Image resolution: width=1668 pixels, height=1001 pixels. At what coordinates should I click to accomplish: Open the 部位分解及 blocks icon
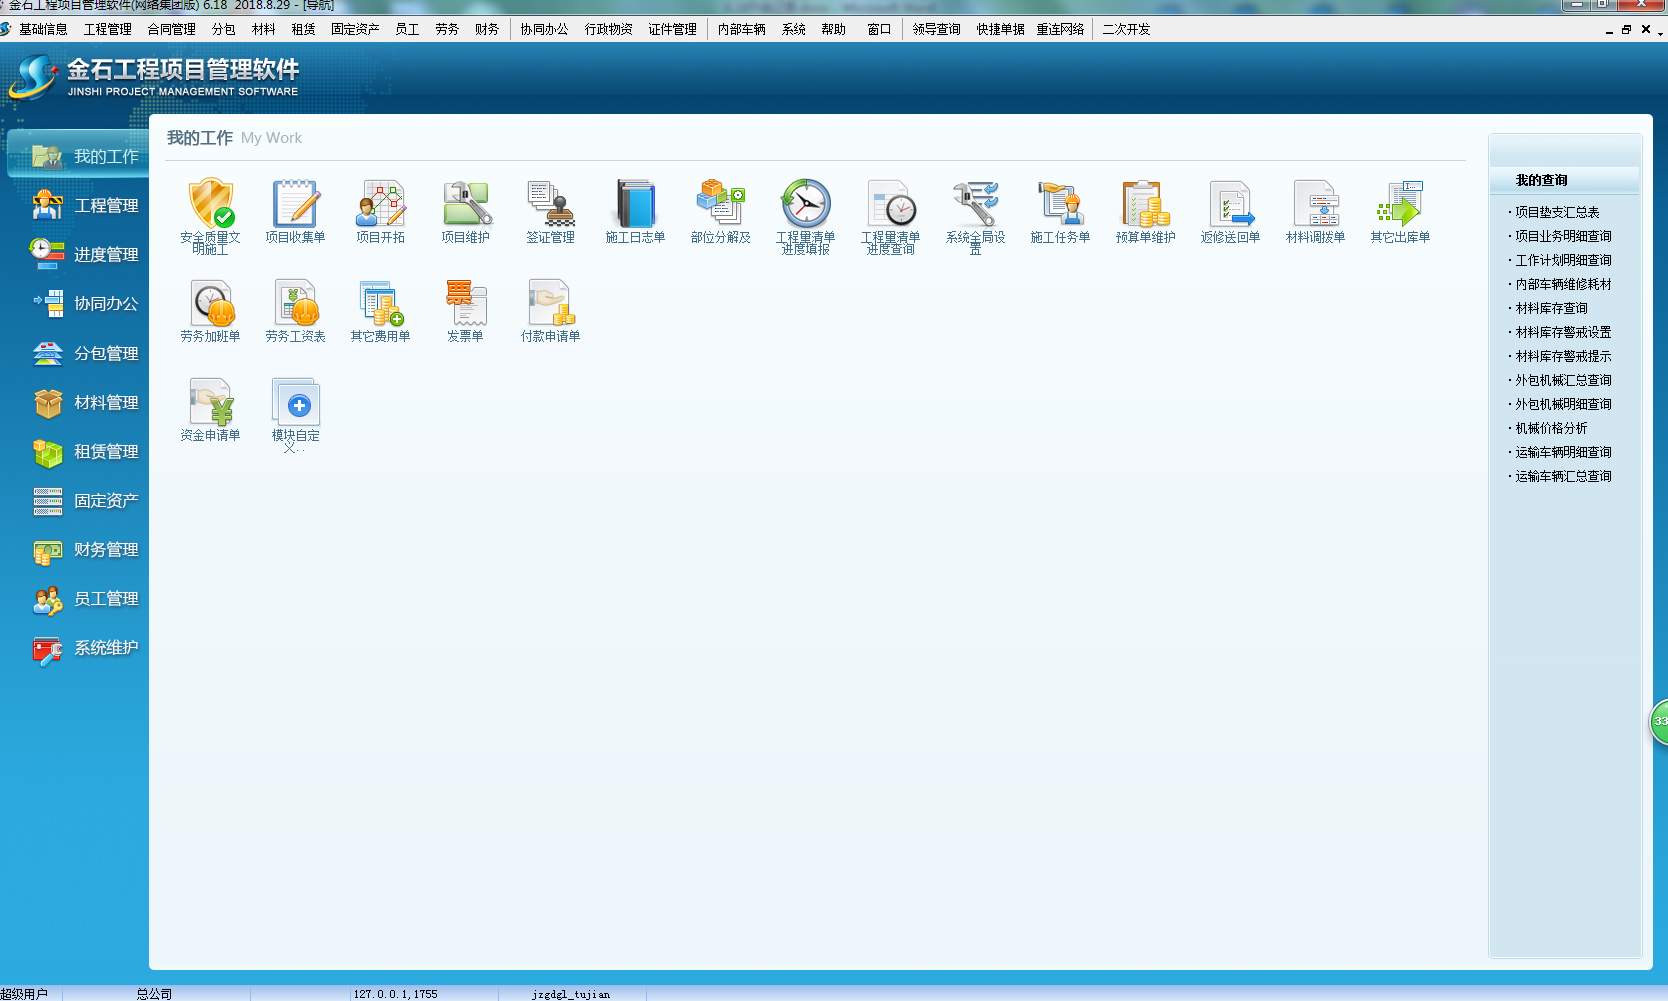[720, 204]
